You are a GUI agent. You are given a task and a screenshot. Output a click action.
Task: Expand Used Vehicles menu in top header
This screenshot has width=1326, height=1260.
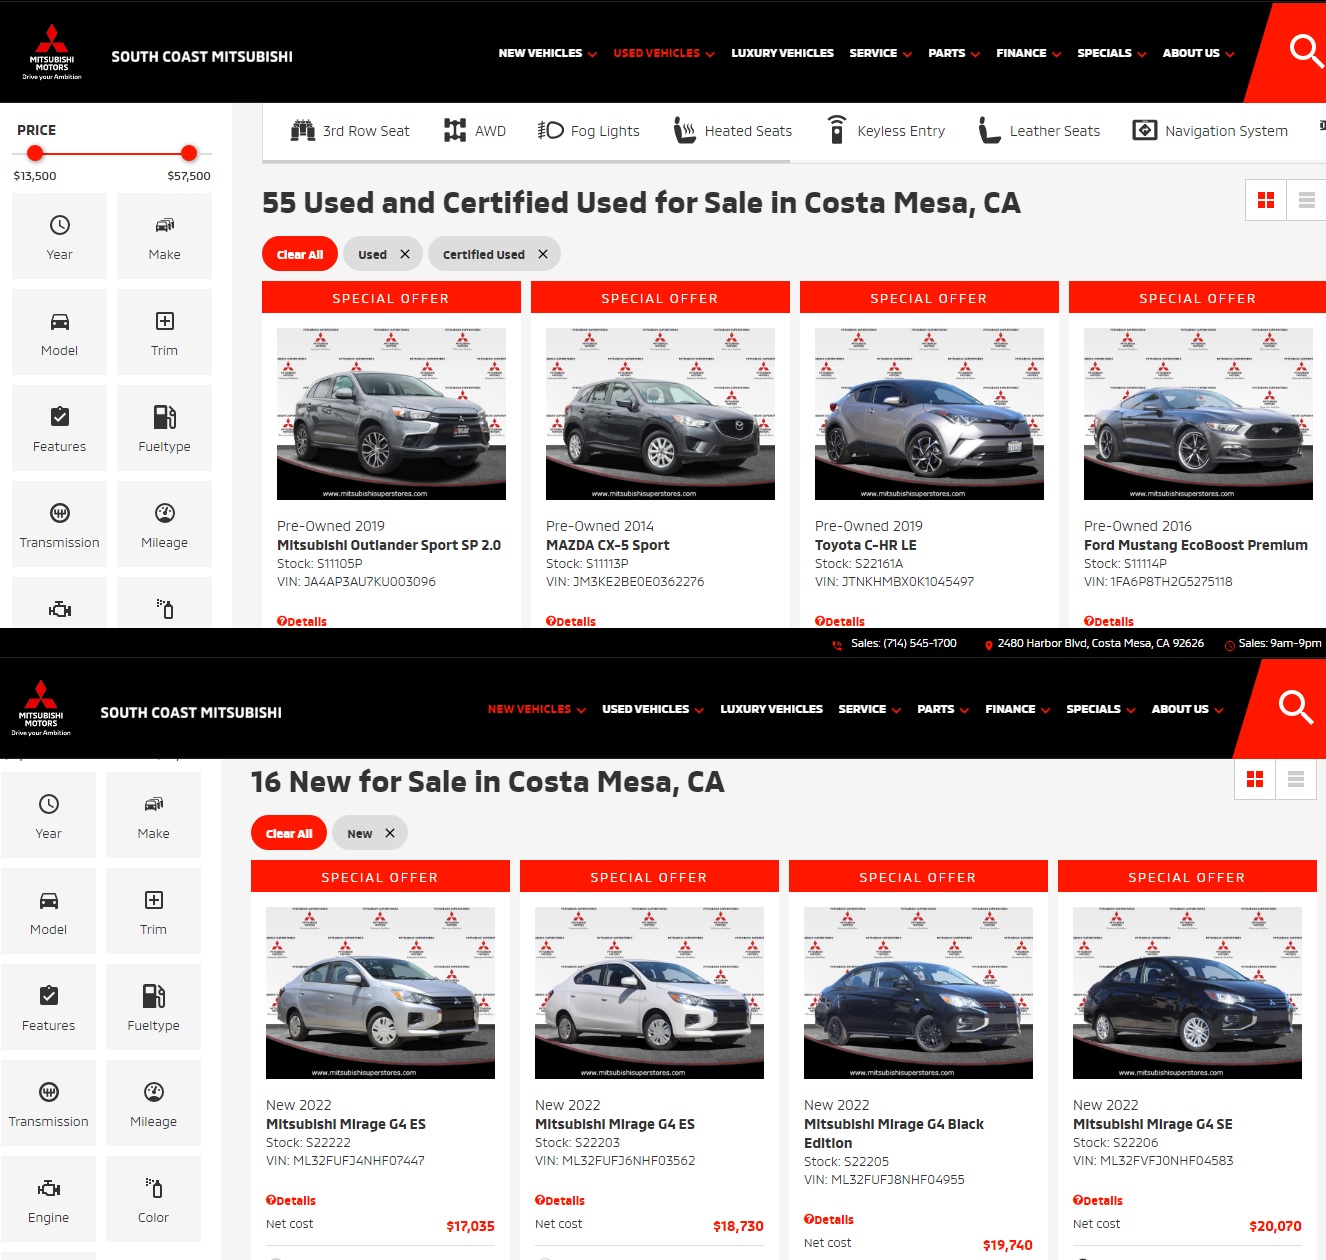[664, 53]
